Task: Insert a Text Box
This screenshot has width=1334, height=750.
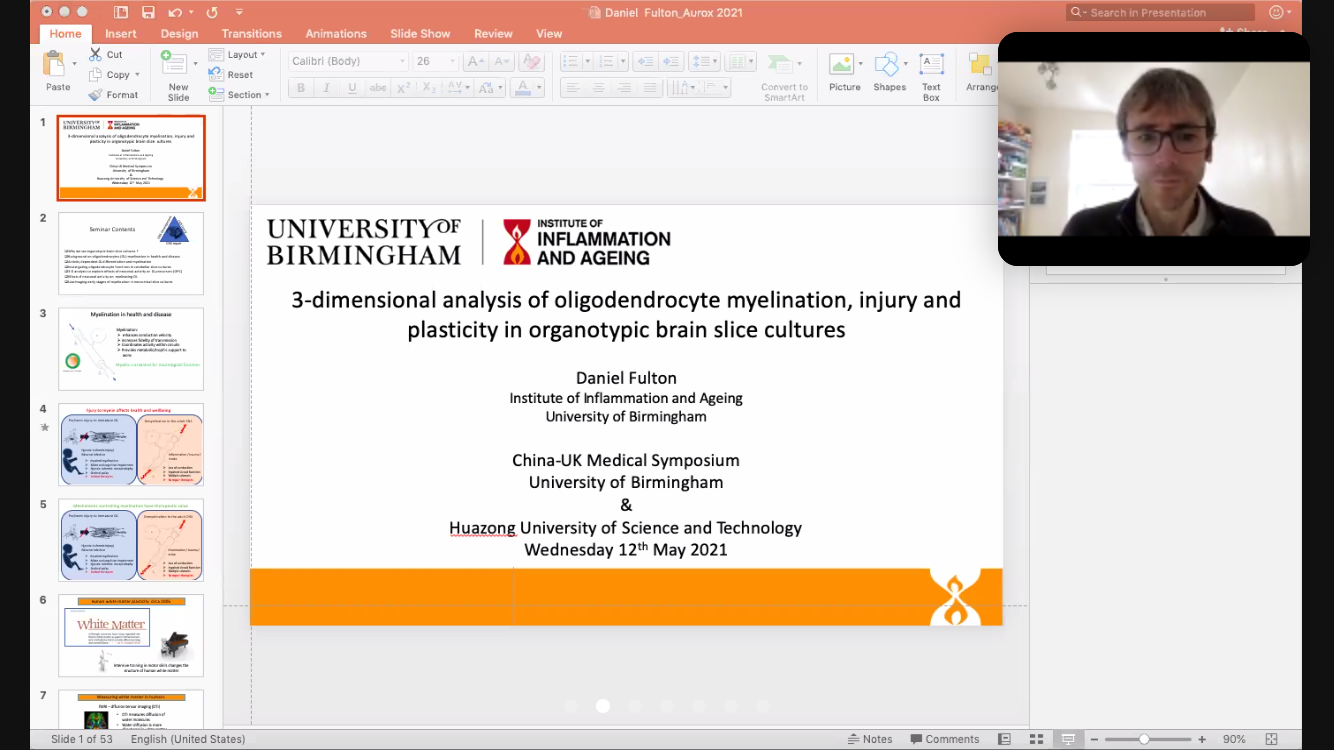Action: point(931,76)
